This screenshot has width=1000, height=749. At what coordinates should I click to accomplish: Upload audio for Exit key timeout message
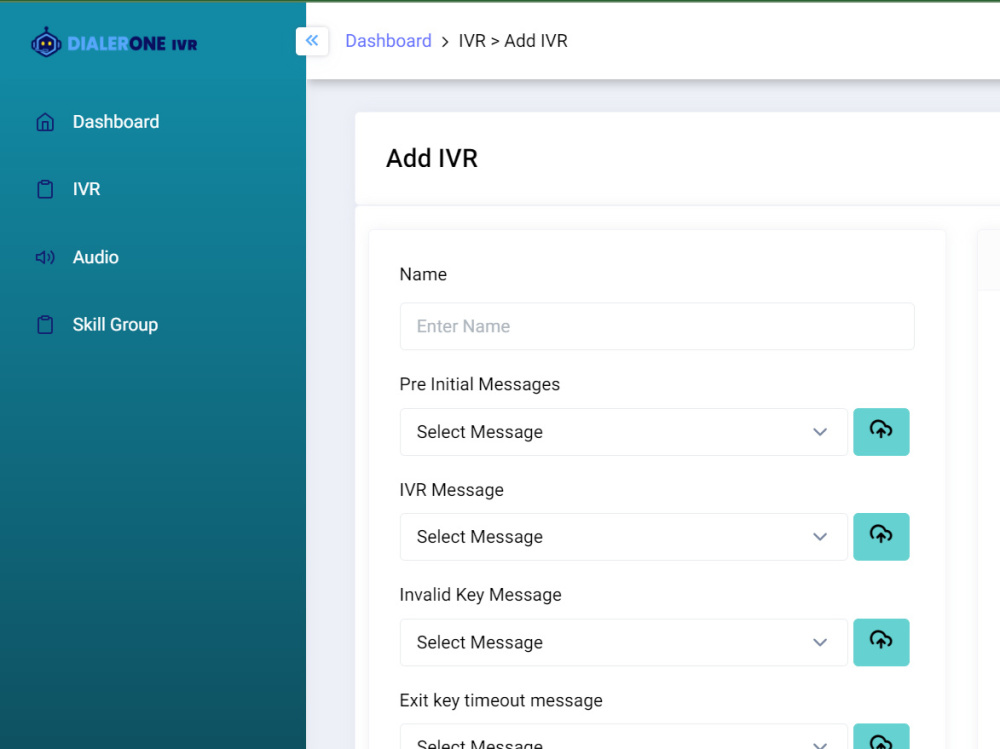(x=881, y=738)
